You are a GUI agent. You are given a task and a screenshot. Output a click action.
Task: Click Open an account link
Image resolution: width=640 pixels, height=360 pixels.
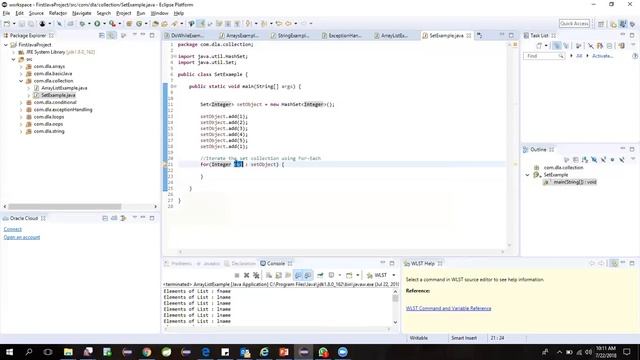coord(22,237)
